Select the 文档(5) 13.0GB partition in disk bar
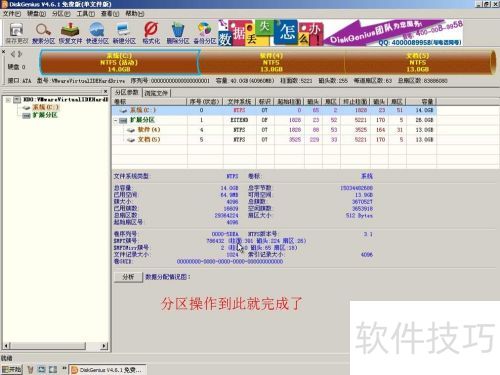 418,62
